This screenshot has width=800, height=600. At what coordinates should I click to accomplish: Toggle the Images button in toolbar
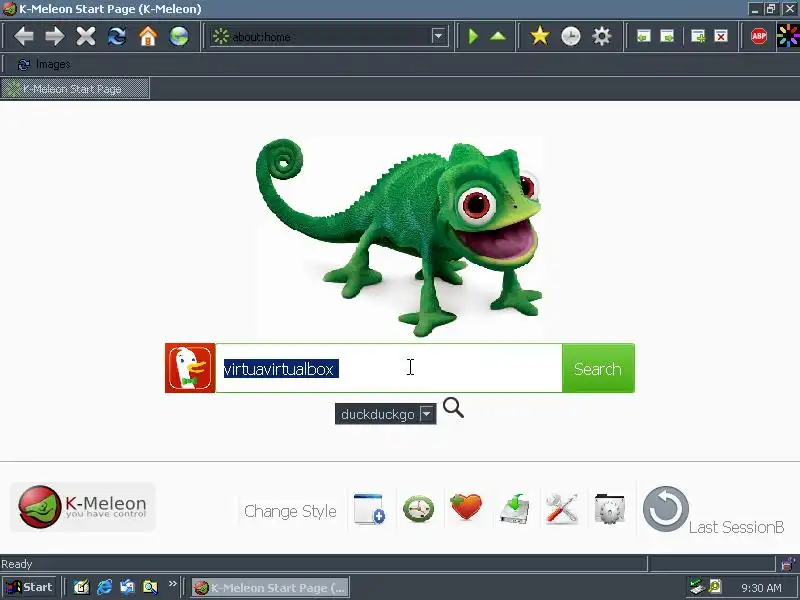pyautogui.click(x=44, y=64)
